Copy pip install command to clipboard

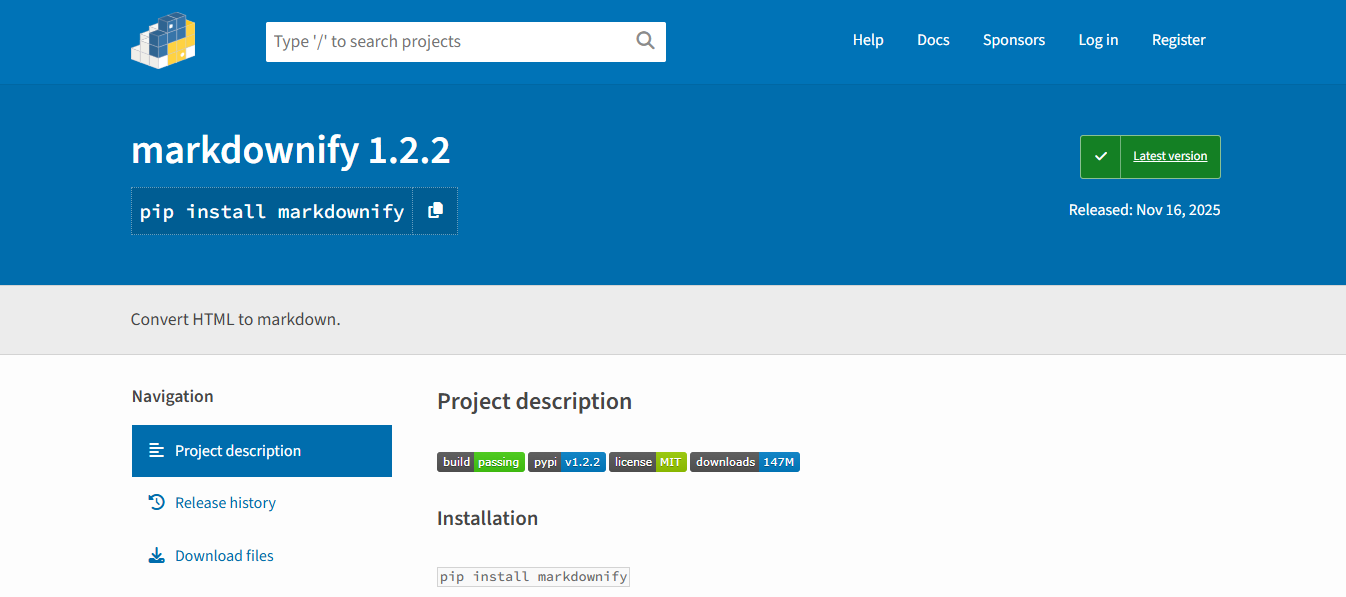click(x=435, y=211)
